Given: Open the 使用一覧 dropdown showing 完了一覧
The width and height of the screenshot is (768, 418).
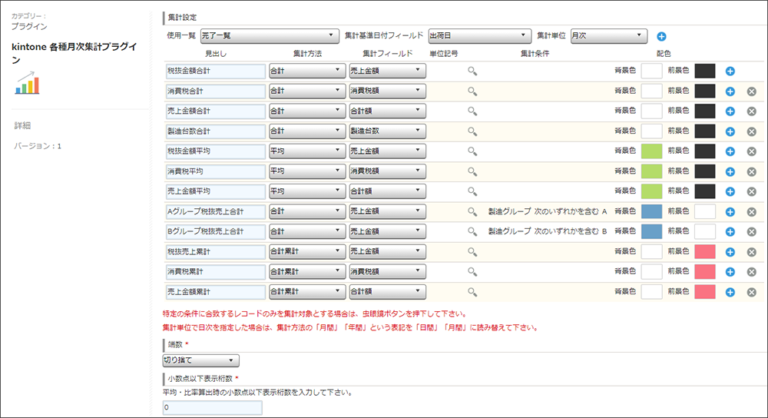Looking at the screenshot, I should pyautogui.click(x=268, y=36).
